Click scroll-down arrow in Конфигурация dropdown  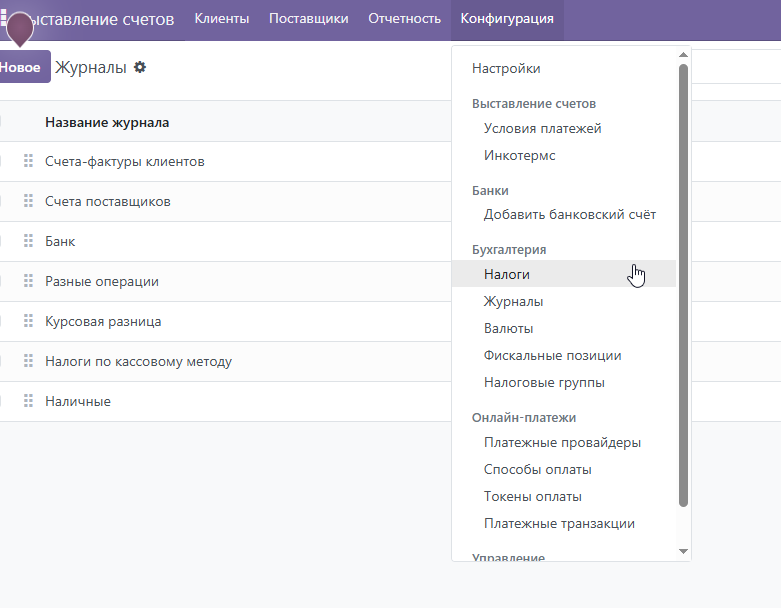click(x=683, y=551)
